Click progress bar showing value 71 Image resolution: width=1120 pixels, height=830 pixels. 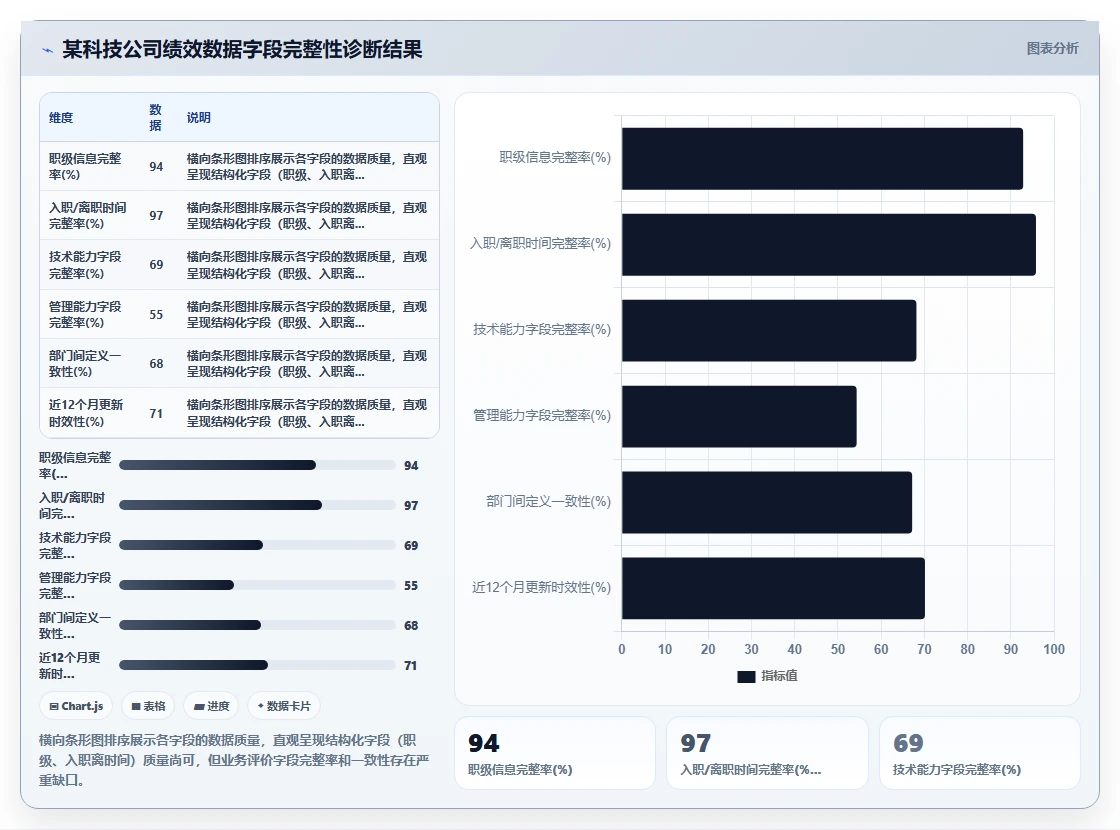pos(257,665)
